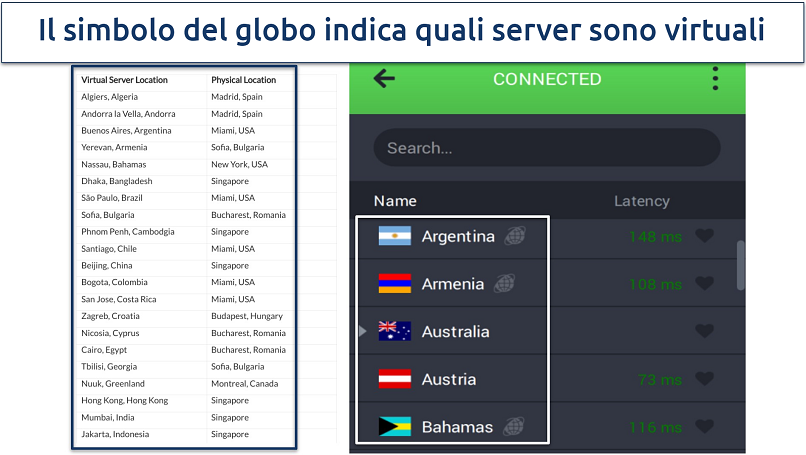Expand the Australia server list arrow
Screen dimensions: 806x455
(363, 331)
